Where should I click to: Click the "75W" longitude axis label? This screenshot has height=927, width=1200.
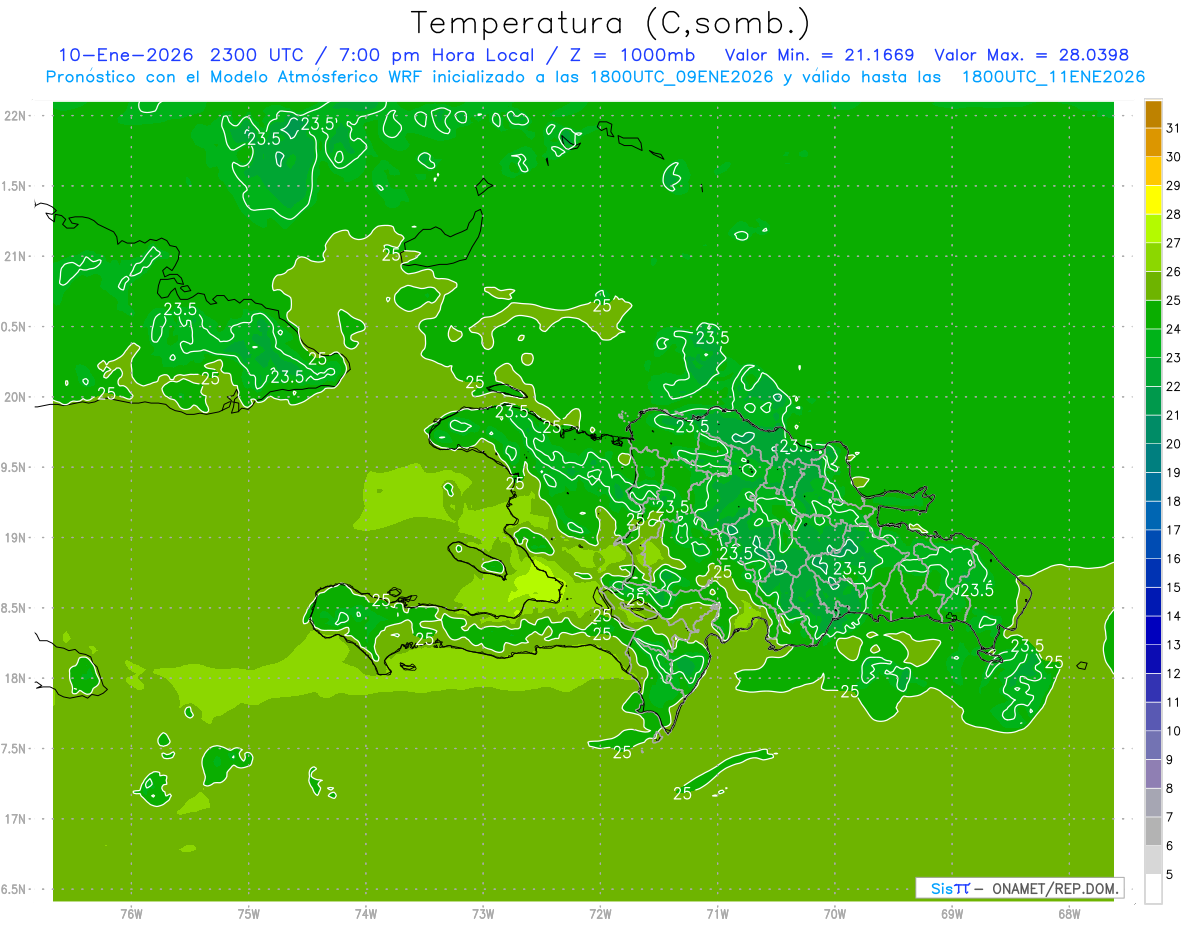[249, 913]
